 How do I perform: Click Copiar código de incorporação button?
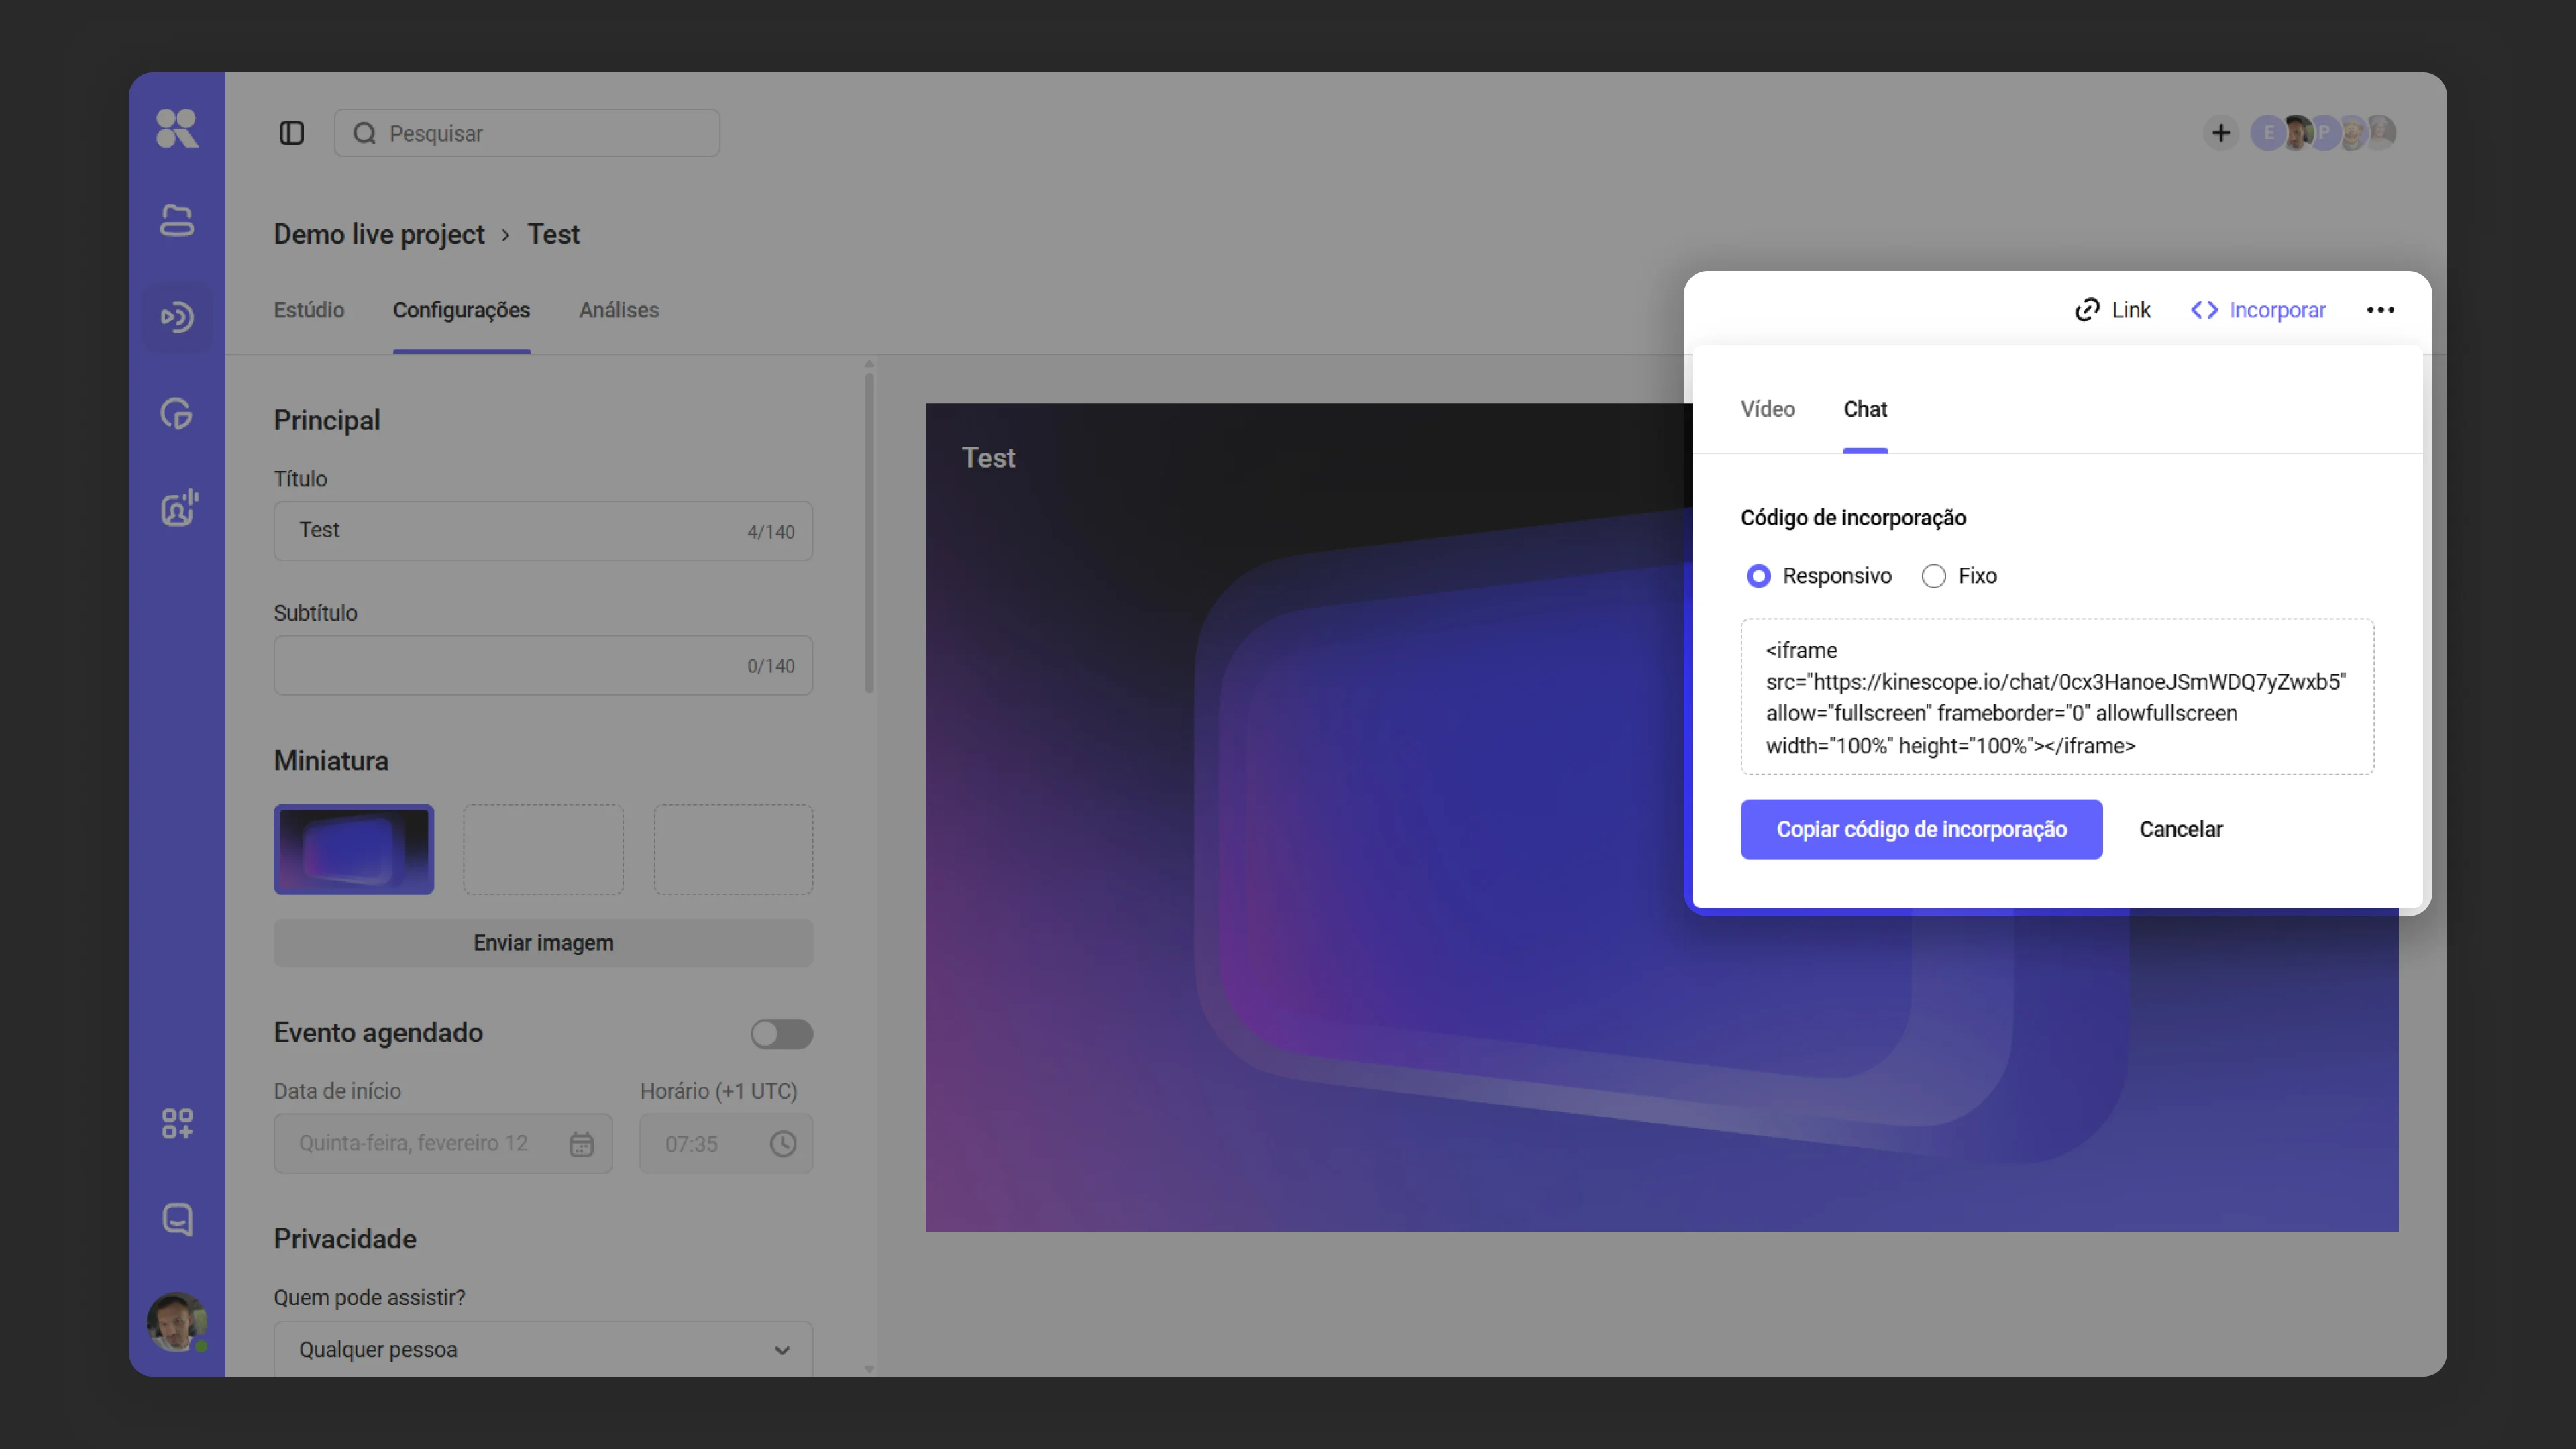[x=1921, y=829]
